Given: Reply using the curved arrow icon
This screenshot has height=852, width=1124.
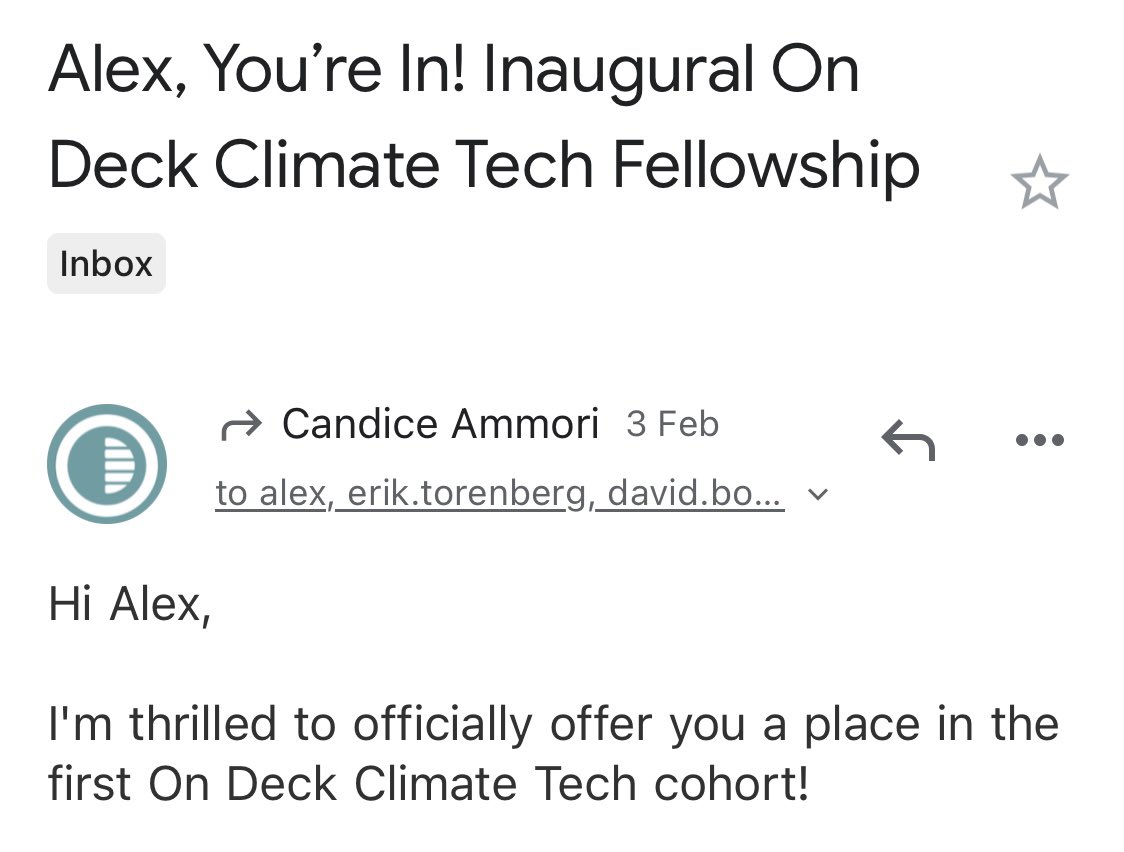Looking at the screenshot, I should (908, 439).
